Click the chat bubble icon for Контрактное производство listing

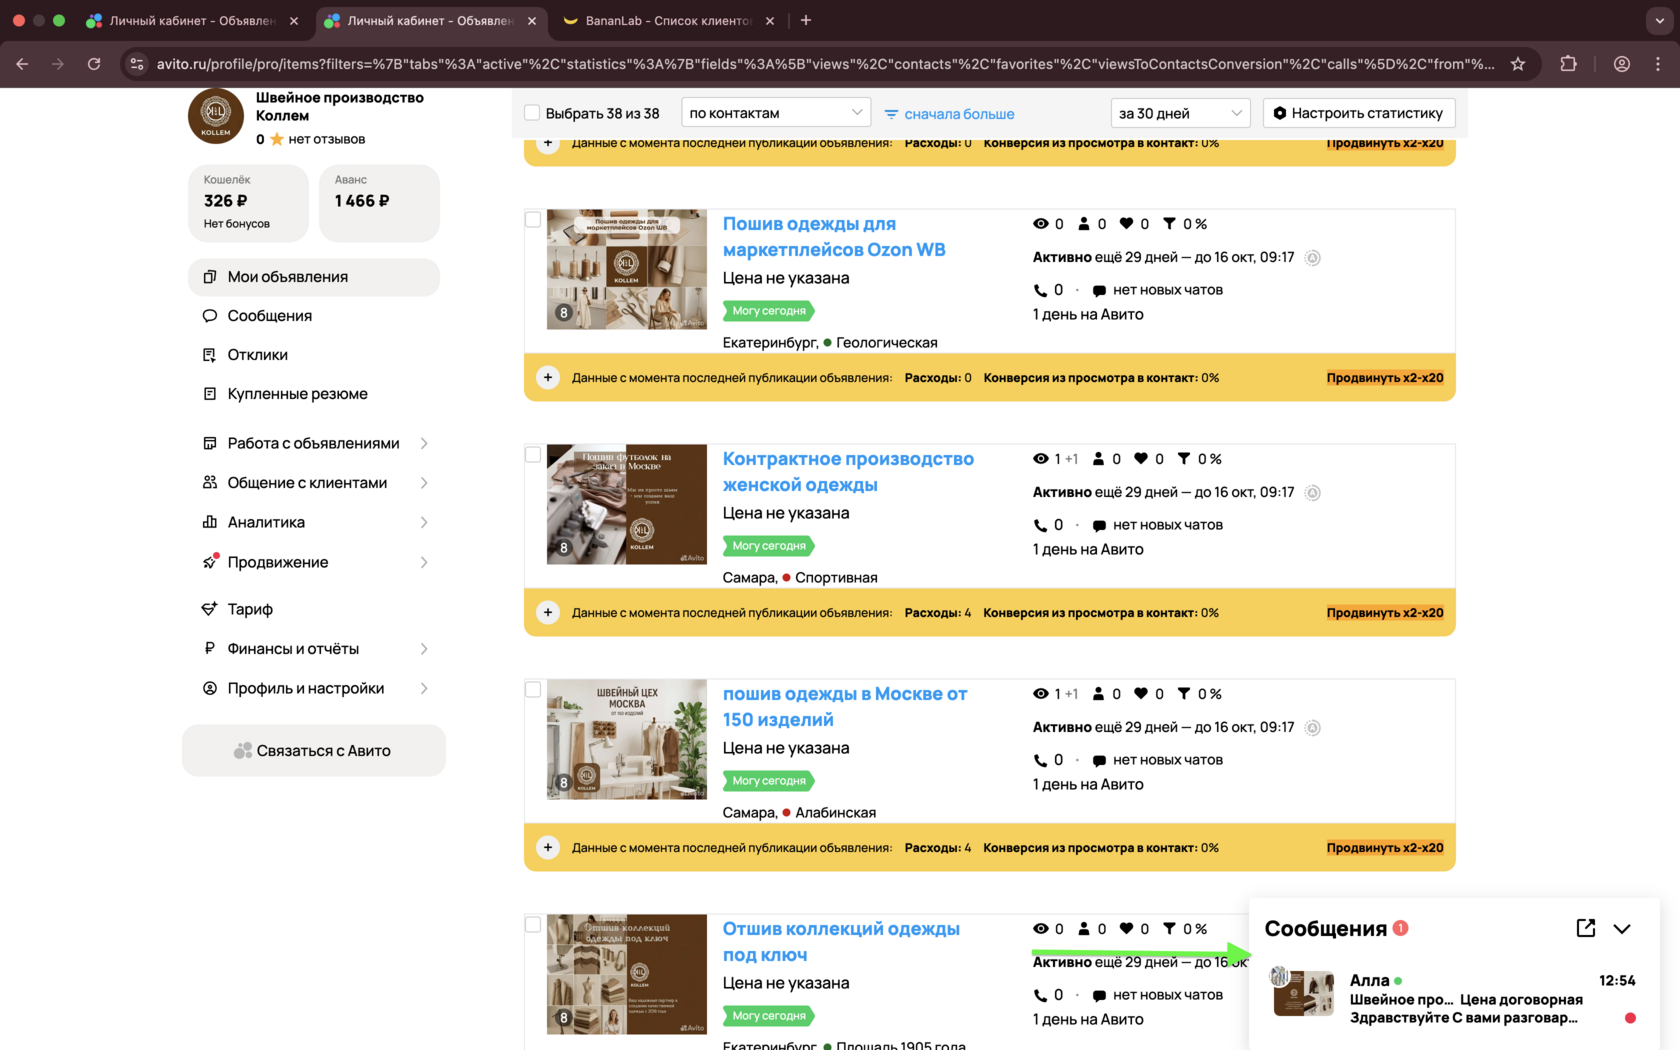1100,526
